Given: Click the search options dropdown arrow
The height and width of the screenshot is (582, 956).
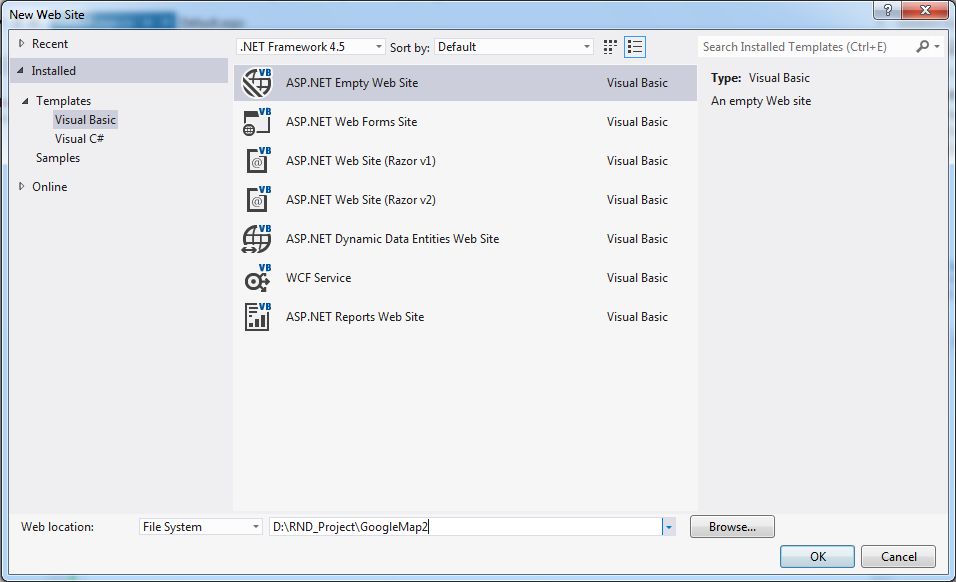Looking at the screenshot, I should pos(937,47).
